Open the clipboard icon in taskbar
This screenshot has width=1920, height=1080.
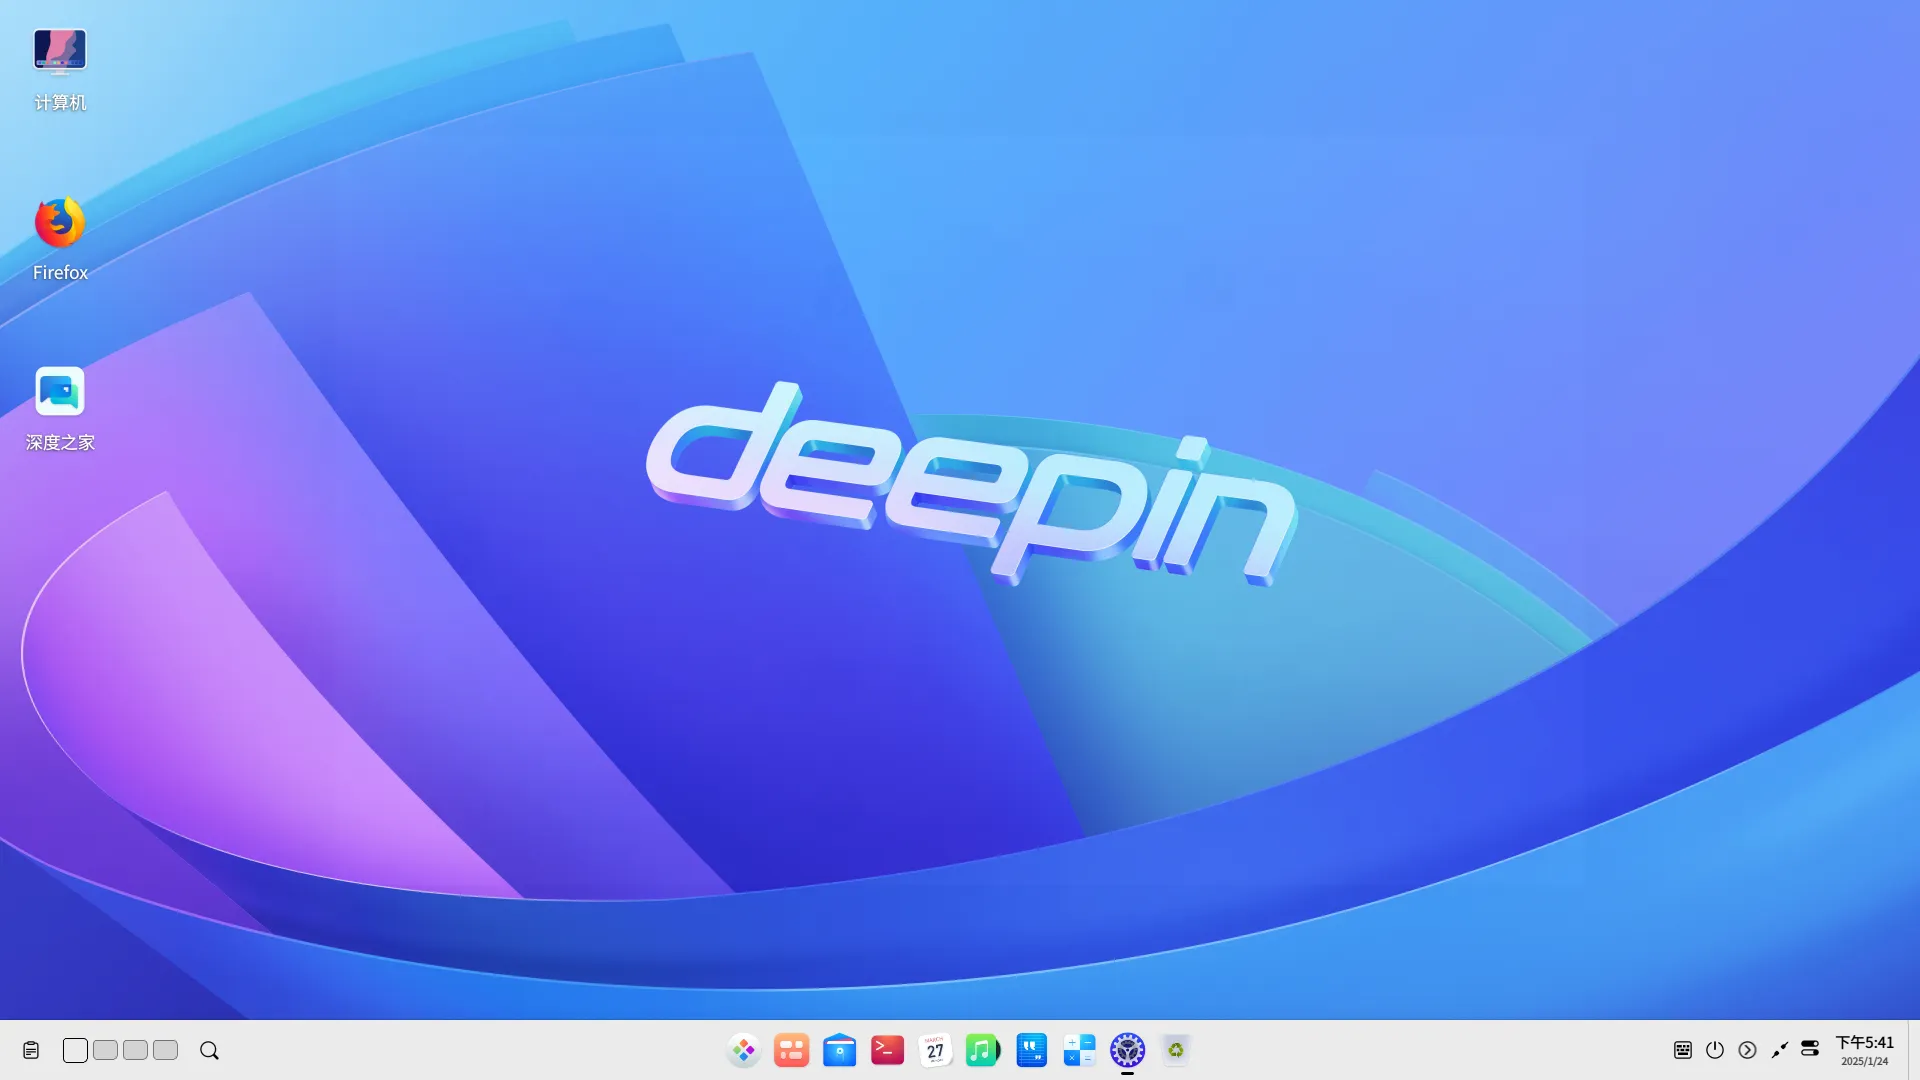click(x=31, y=1050)
